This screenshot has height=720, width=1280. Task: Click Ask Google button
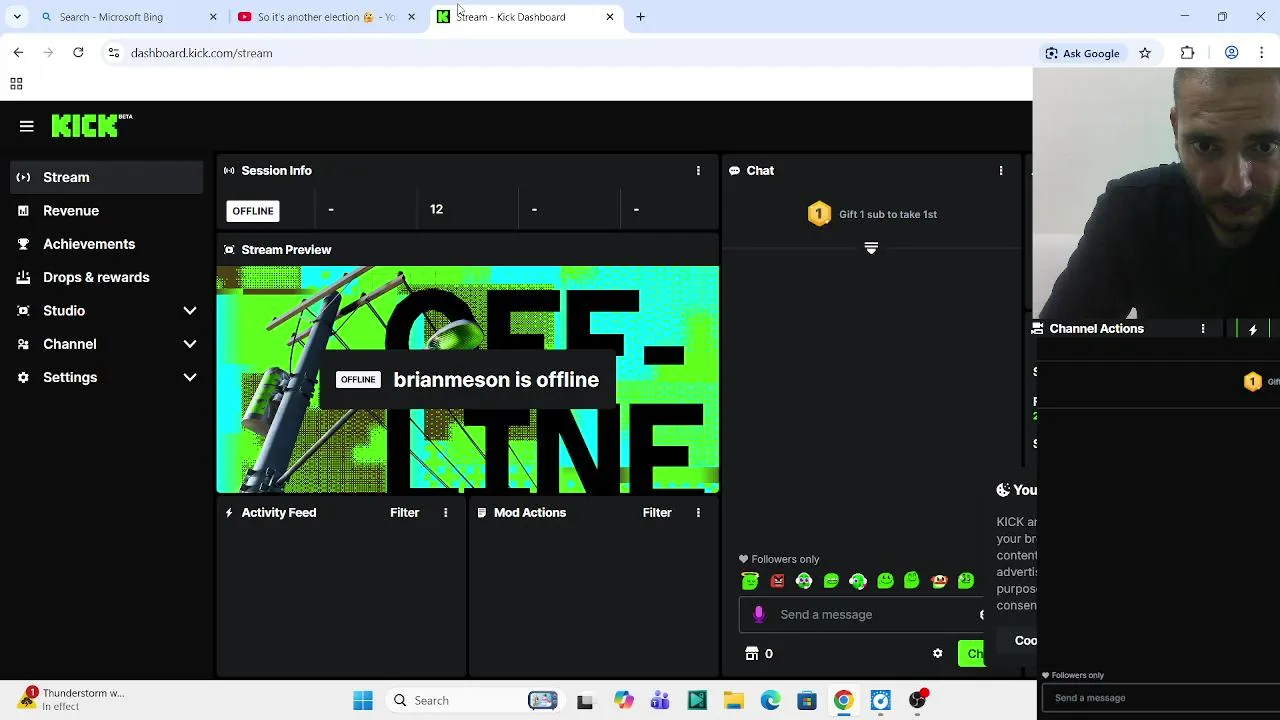coord(1082,53)
